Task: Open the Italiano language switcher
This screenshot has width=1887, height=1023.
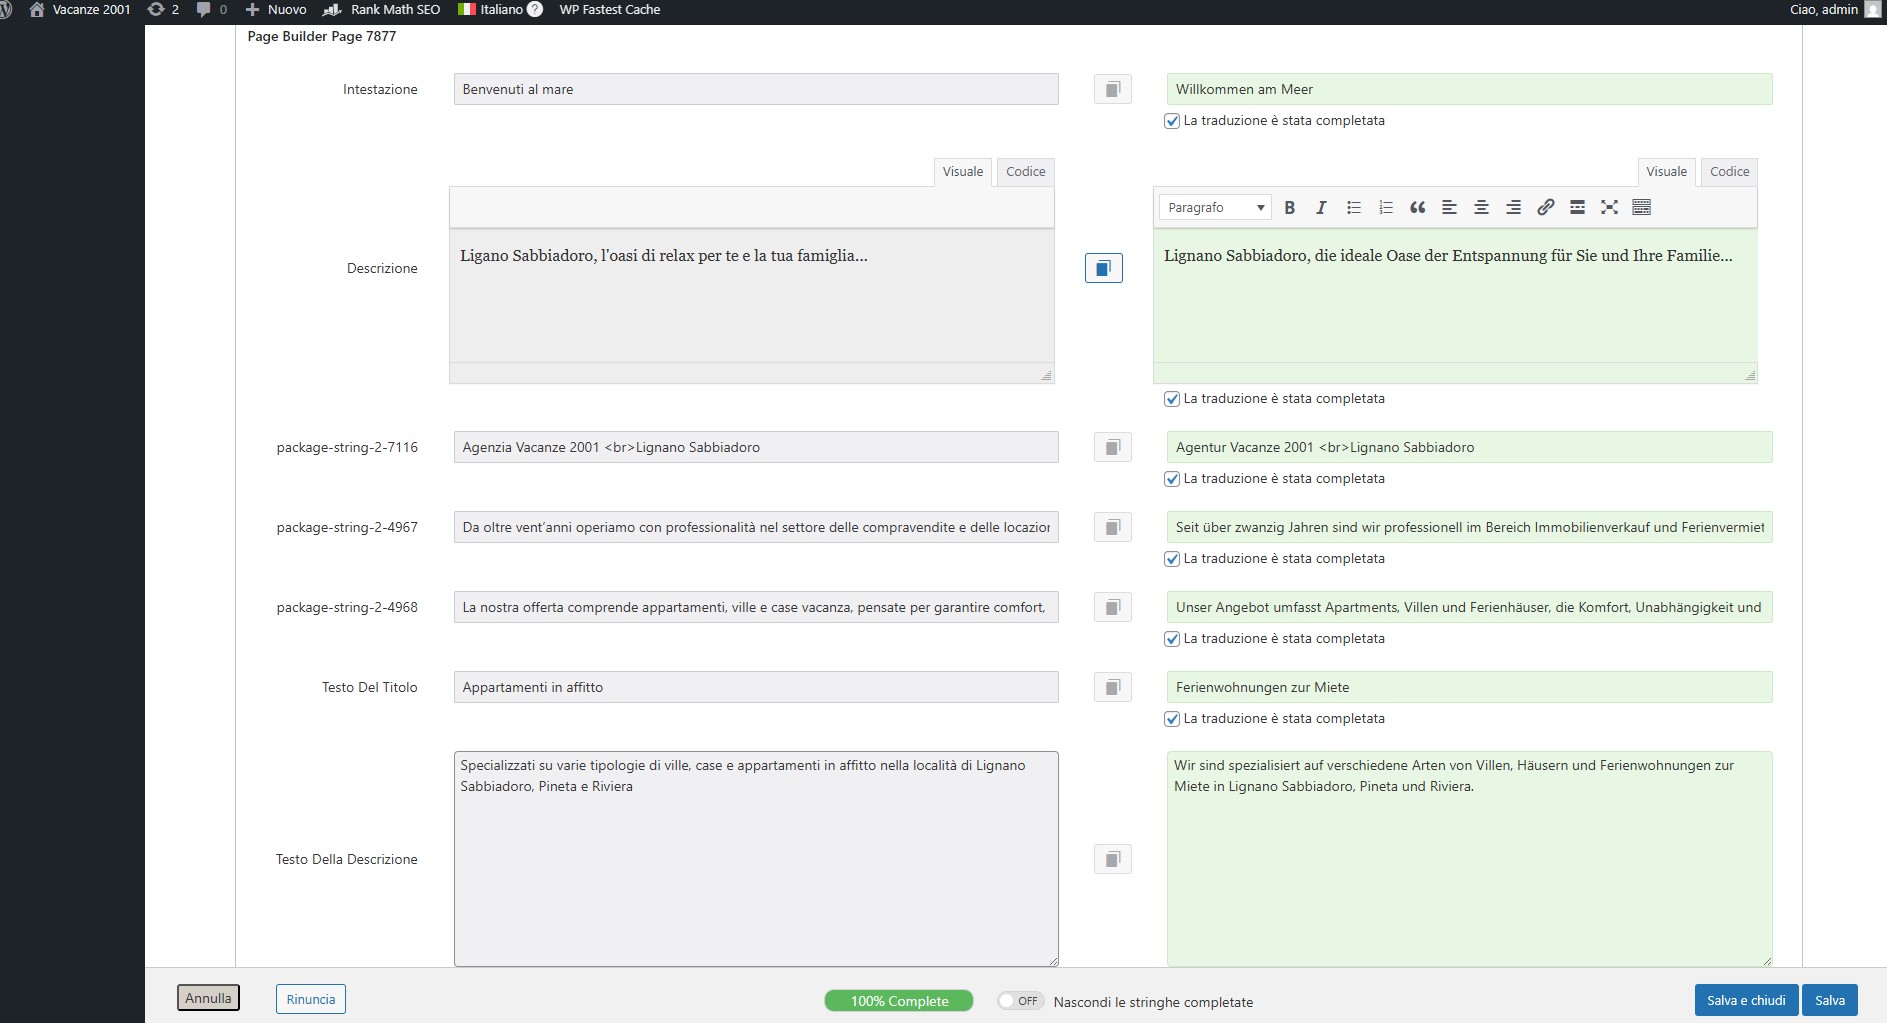Action: tap(499, 10)
